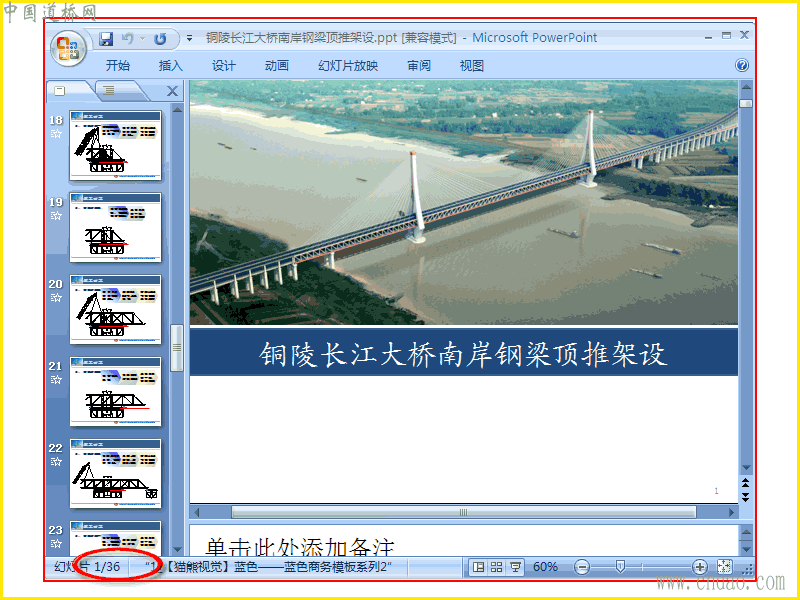Open the undo history dropdown arrow

click(143, 39)
